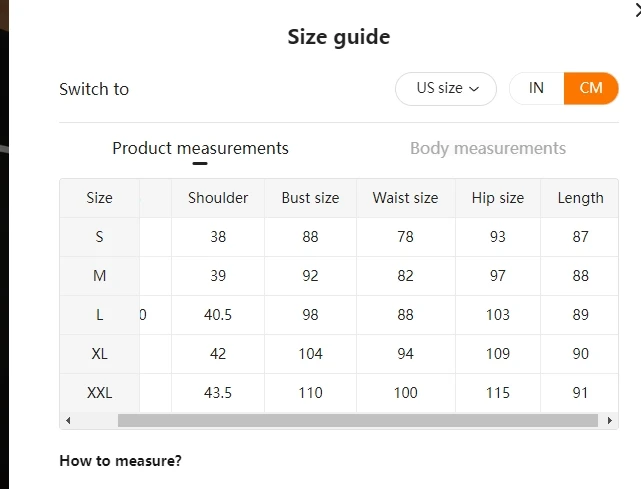Image resolution: width=641 pixels, height=489 pixels.
Task: Close the Size guide dialog
Action: pos(638,11)
